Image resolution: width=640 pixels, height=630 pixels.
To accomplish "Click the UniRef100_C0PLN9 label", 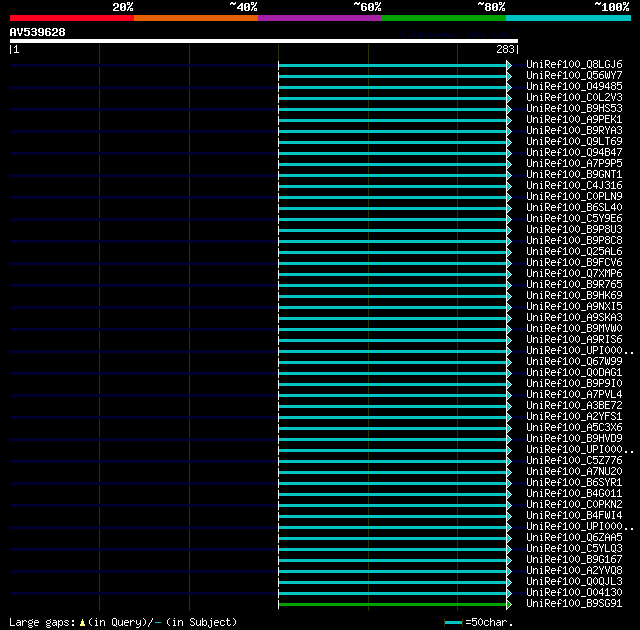I will (574, 197).
